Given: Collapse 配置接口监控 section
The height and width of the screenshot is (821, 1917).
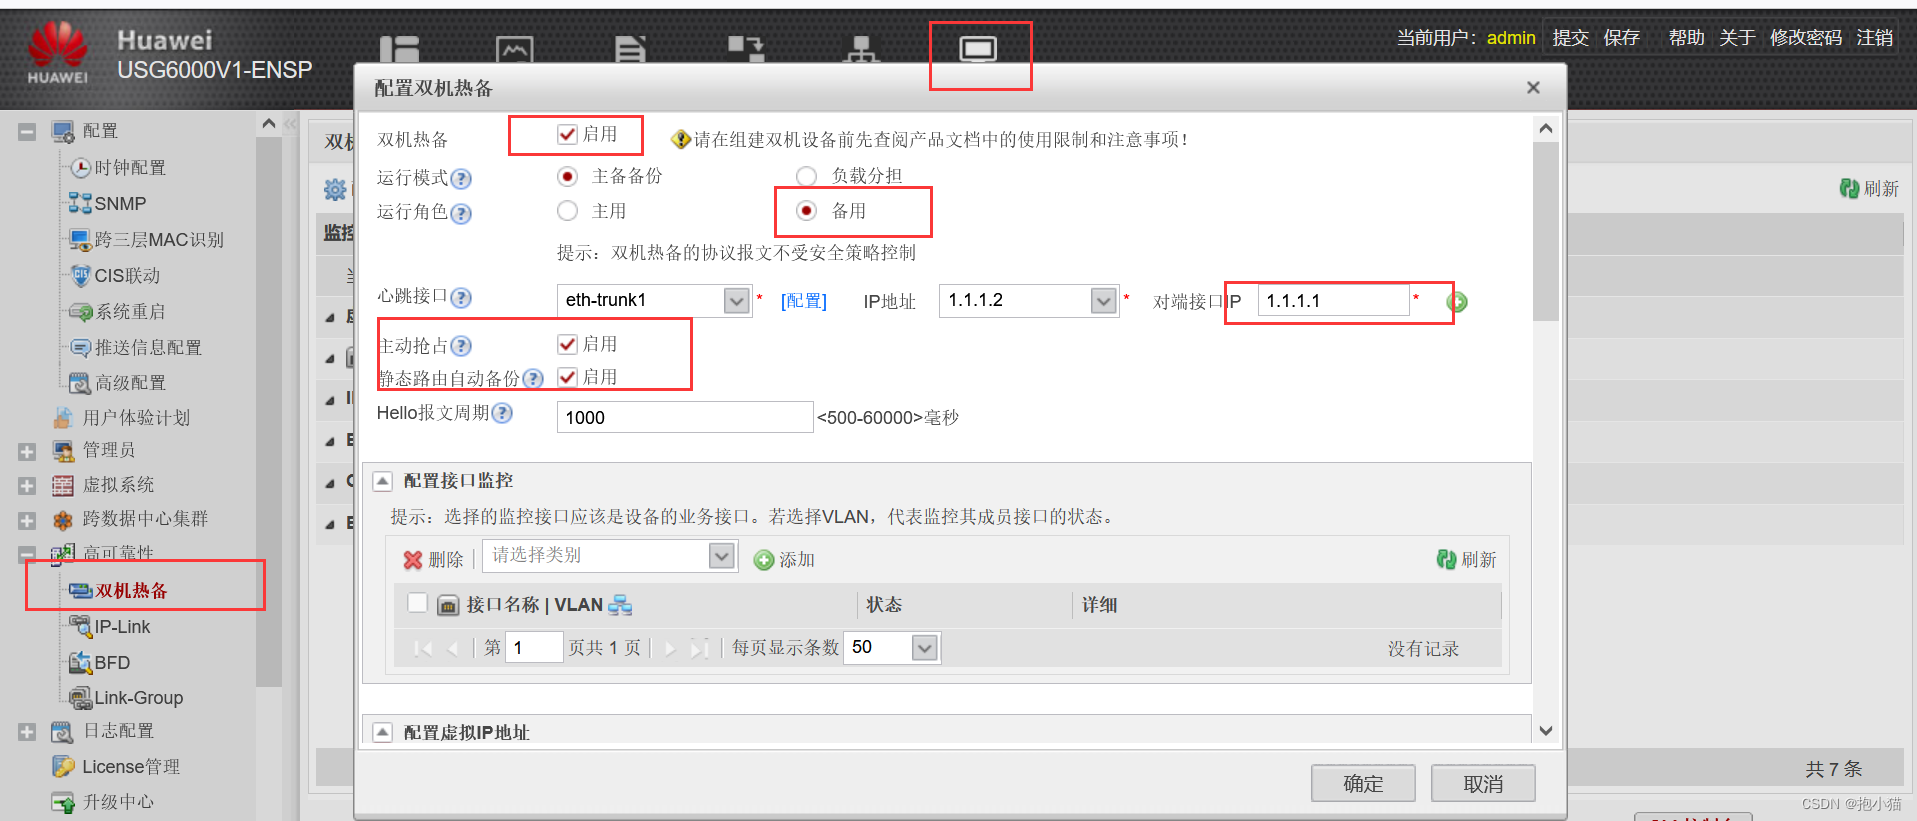Looking at the screenshot, I should 382,481.
